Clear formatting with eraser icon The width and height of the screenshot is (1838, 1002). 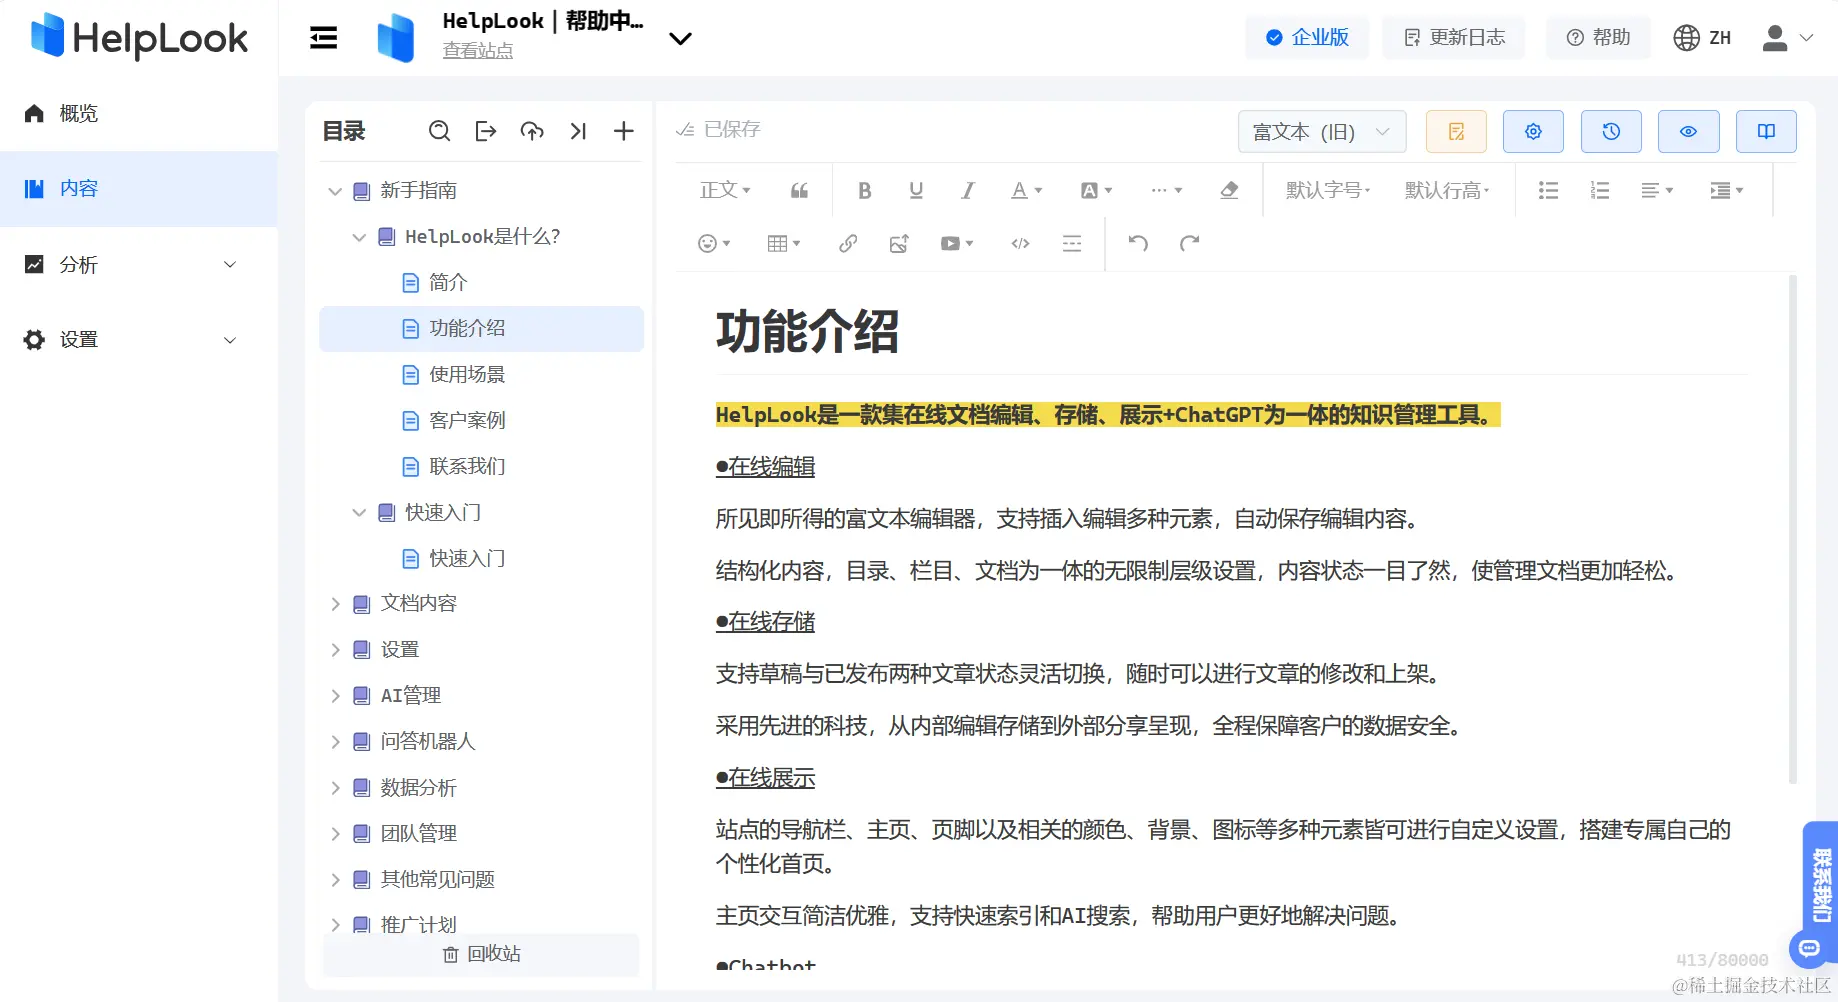(1229, 190)
